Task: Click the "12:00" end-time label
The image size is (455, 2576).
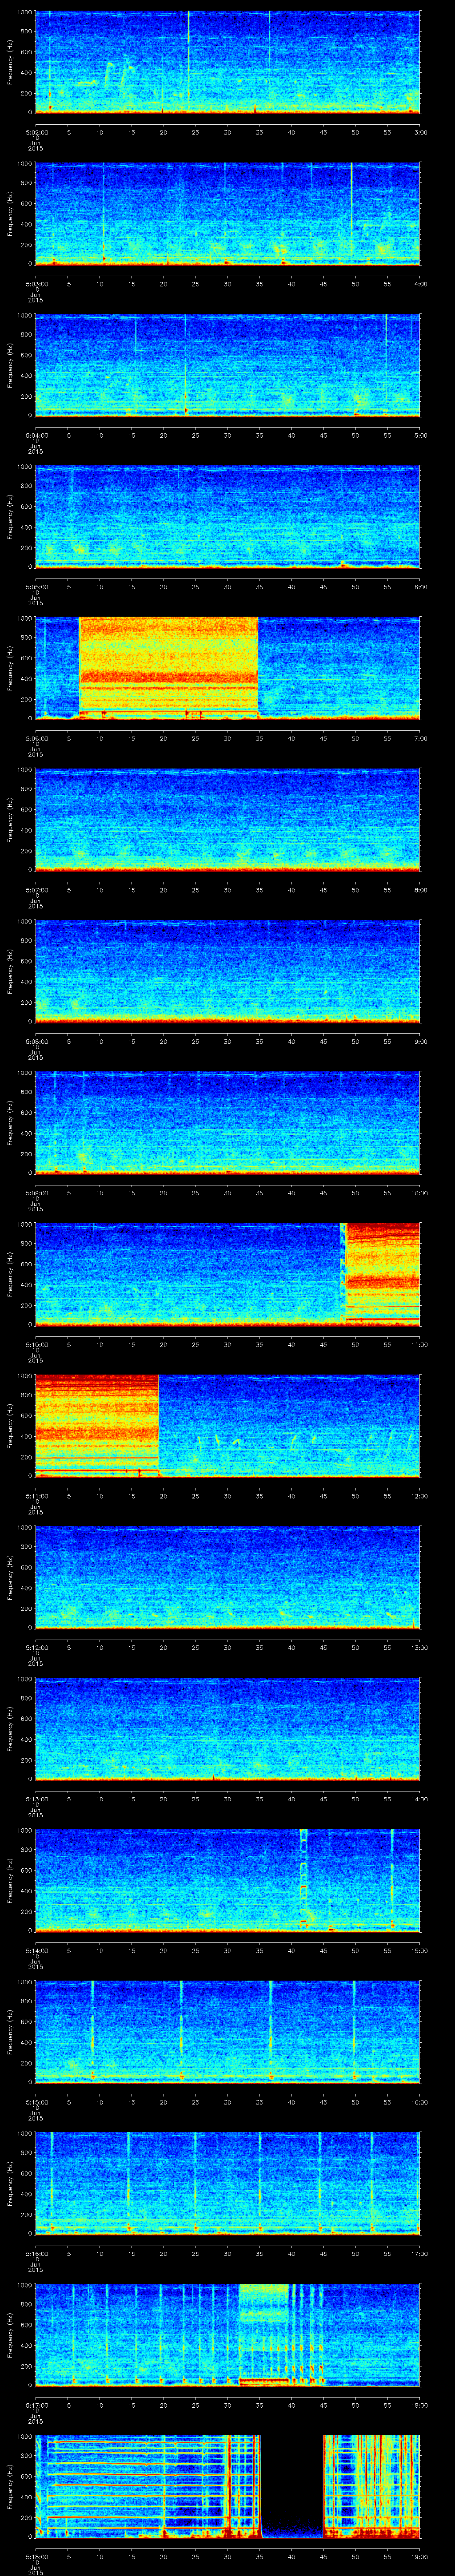Action: tap(420, 1495)
